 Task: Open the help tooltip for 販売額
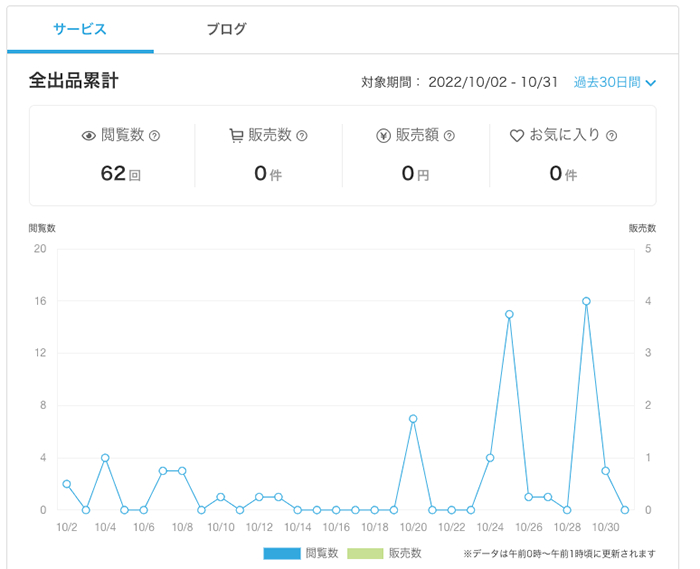[448, 135]
